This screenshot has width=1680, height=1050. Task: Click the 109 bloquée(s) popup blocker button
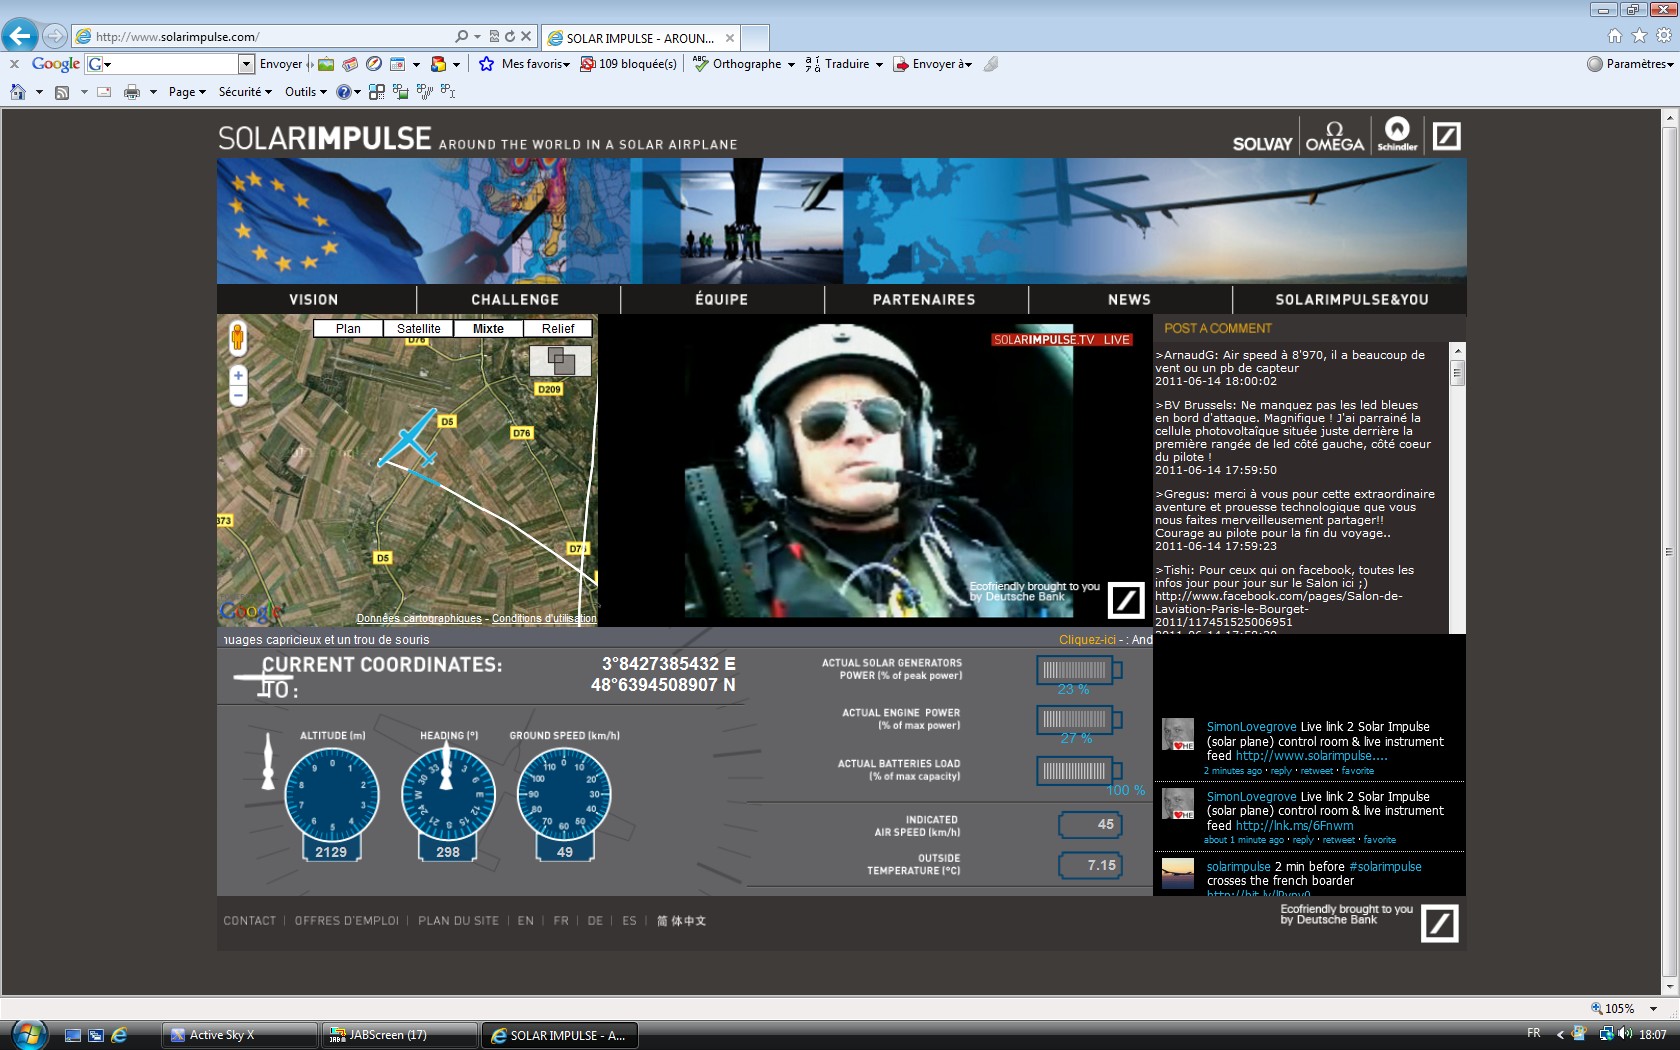coord(629,64)
